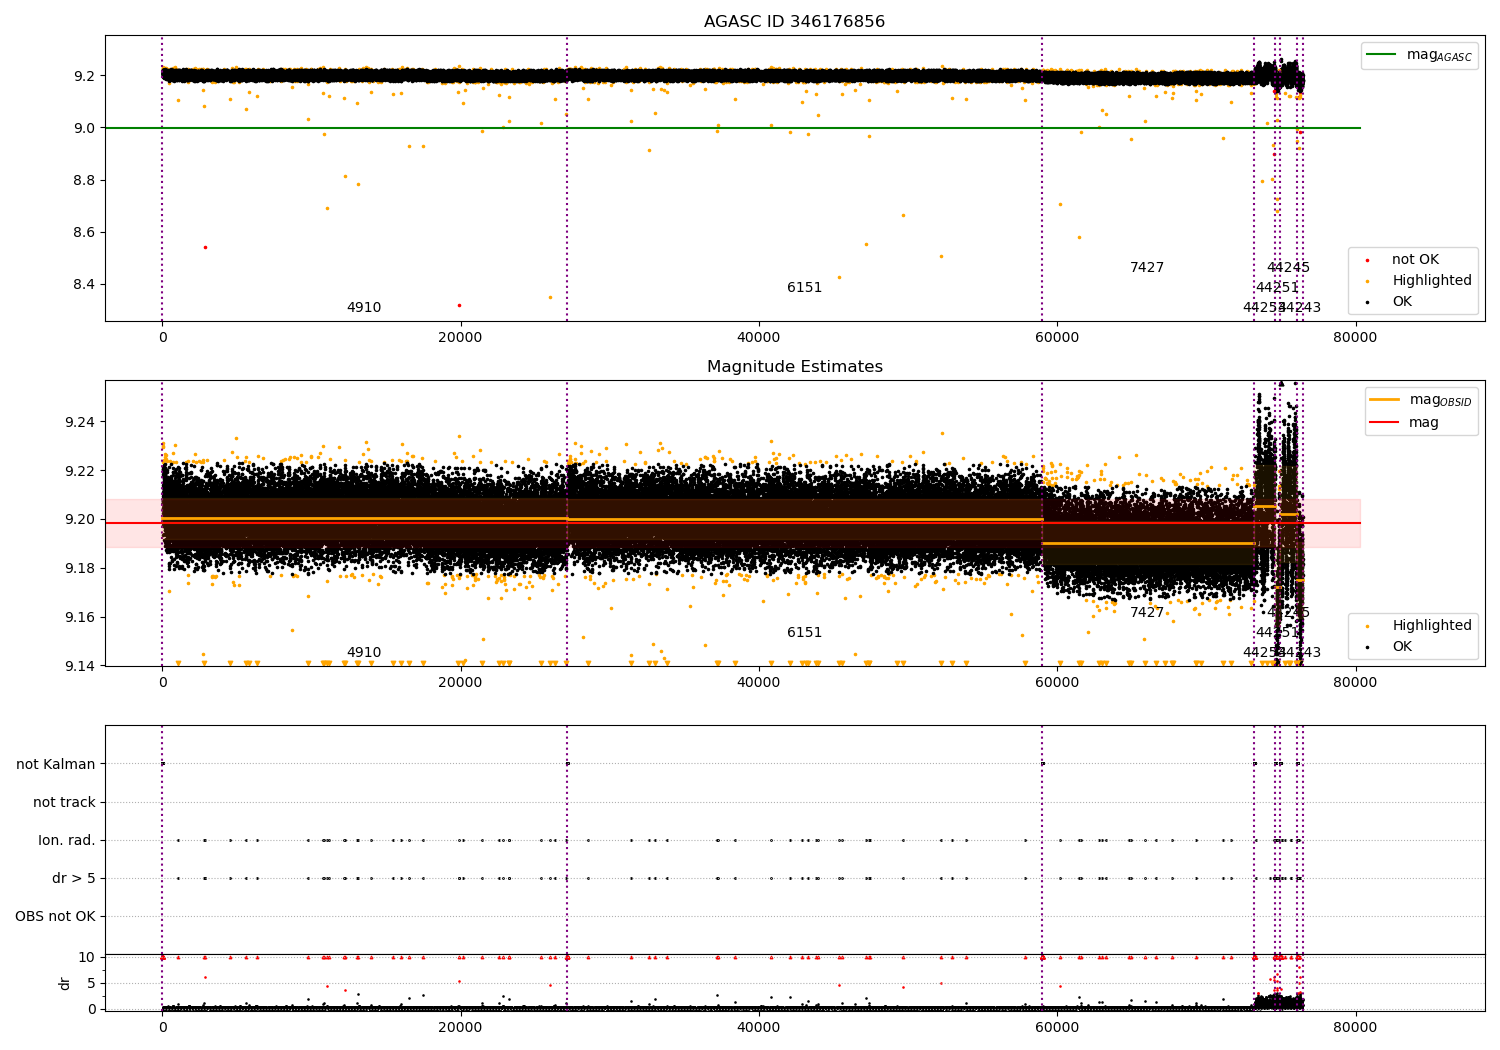Viewport: 1500px width, 1050px height.
Task: Click obsid label '4910' in Magnitude Estimates plot
Action: click(x=364, y=653)
